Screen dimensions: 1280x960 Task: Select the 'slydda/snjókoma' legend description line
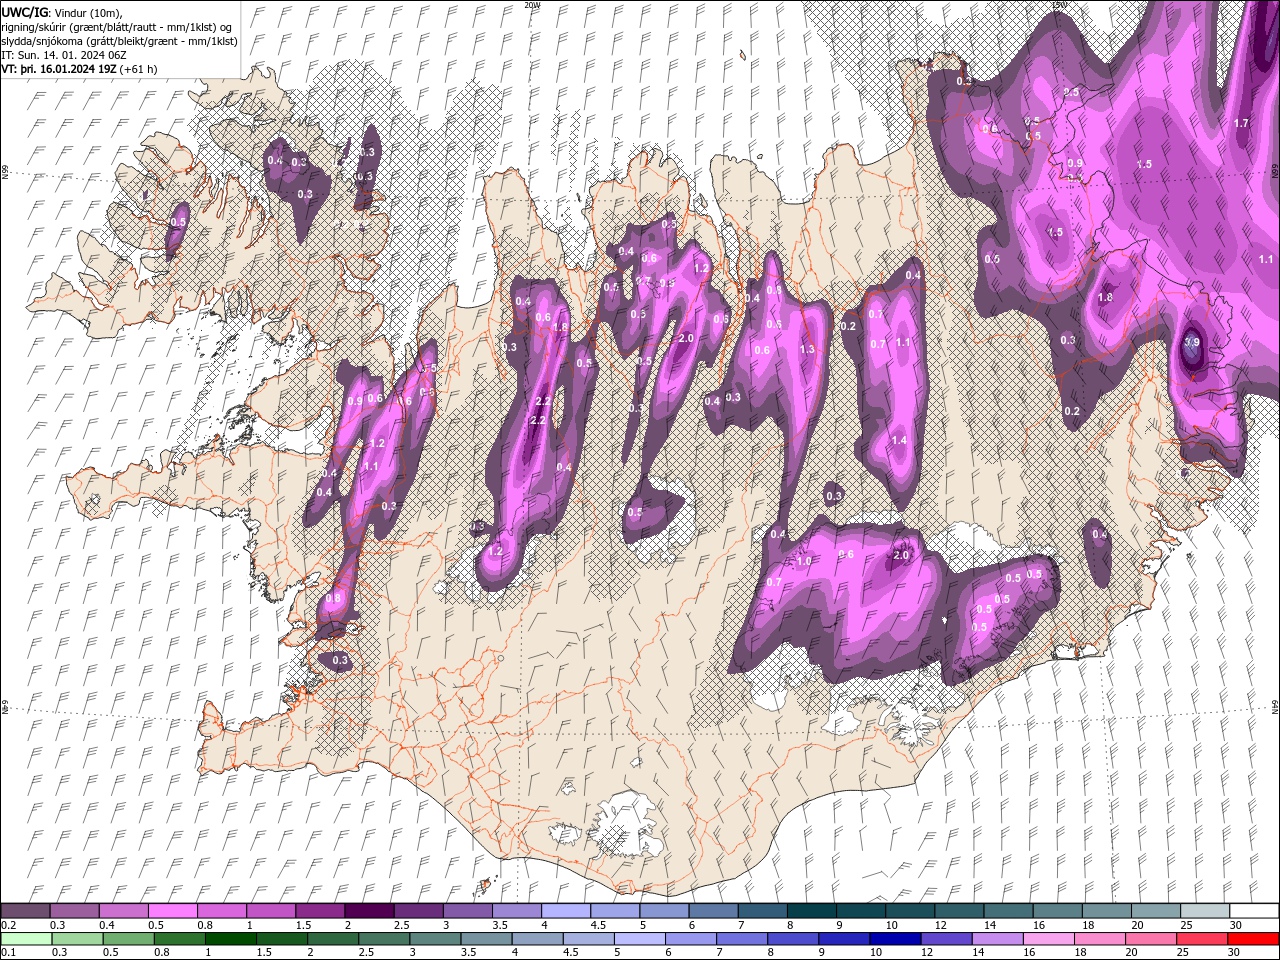click(x=118, y=40)
